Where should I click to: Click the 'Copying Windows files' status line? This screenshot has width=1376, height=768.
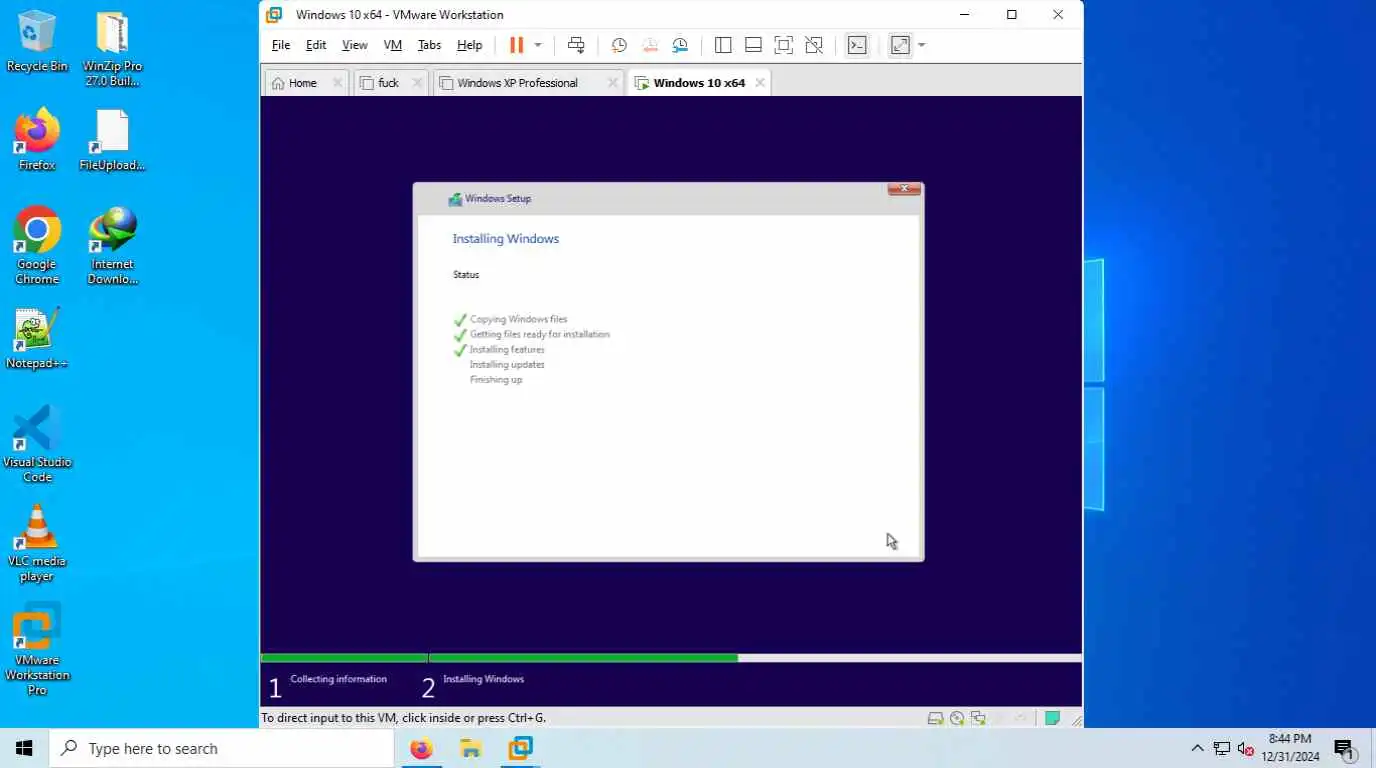pos(518,320)
